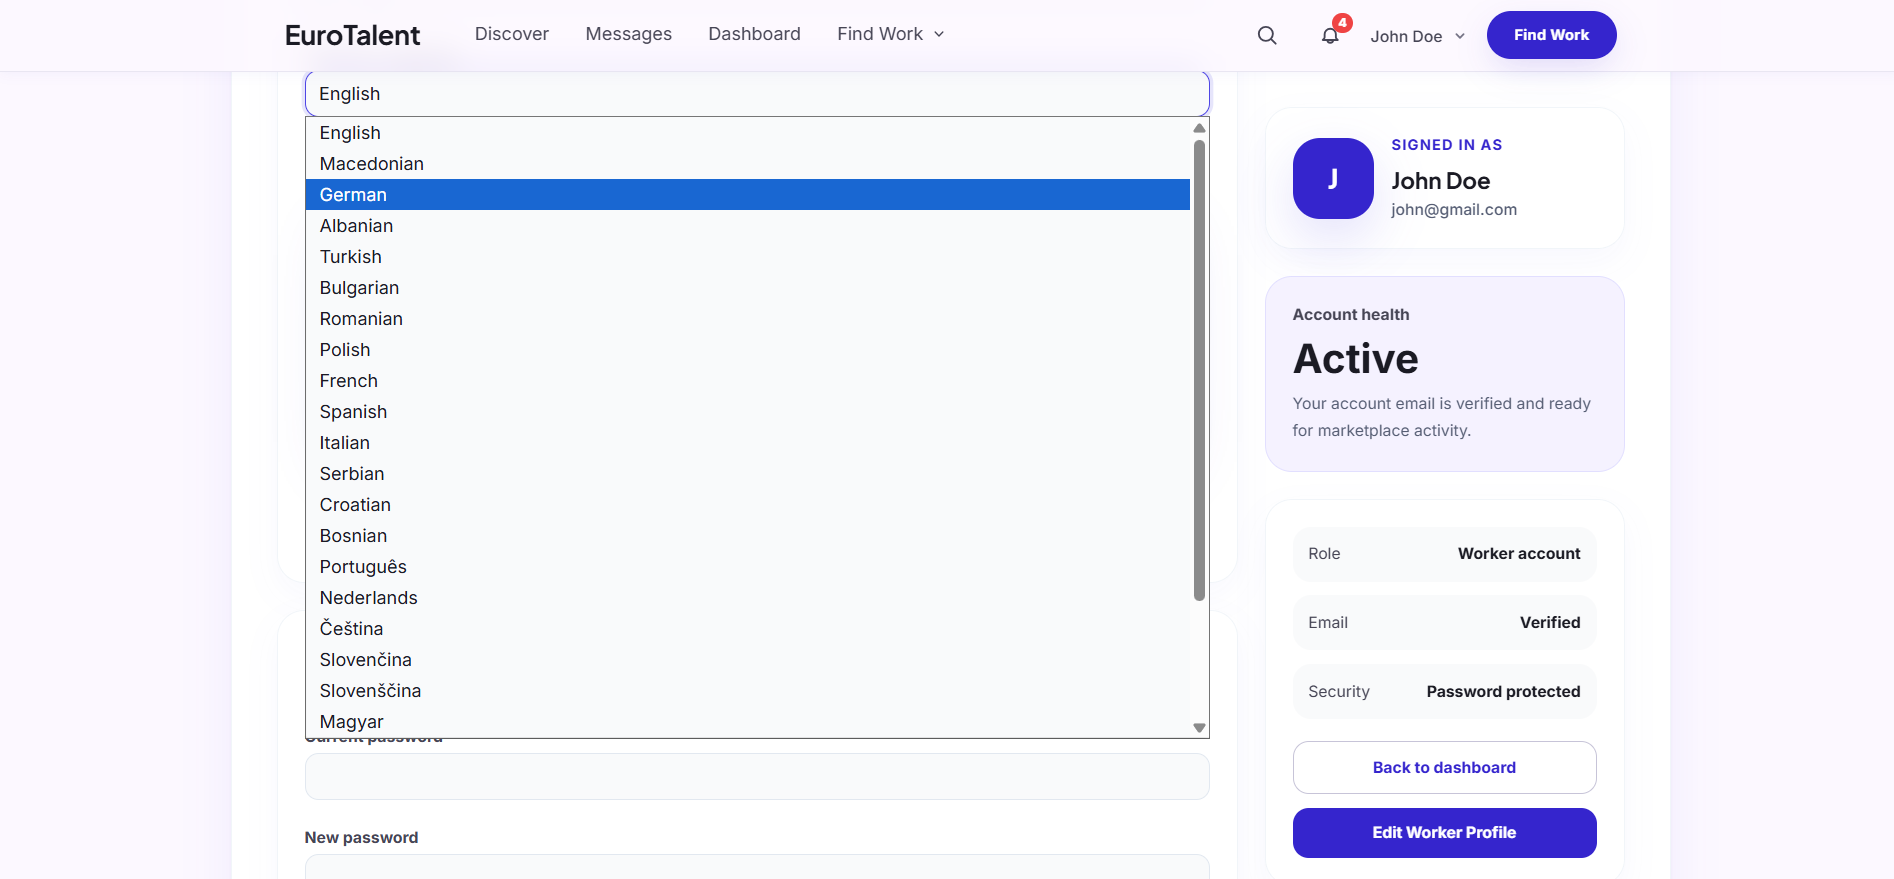Pick Português from the list
The height and width of the screenshot is (879, 1894).
click(x=748, y=567)
